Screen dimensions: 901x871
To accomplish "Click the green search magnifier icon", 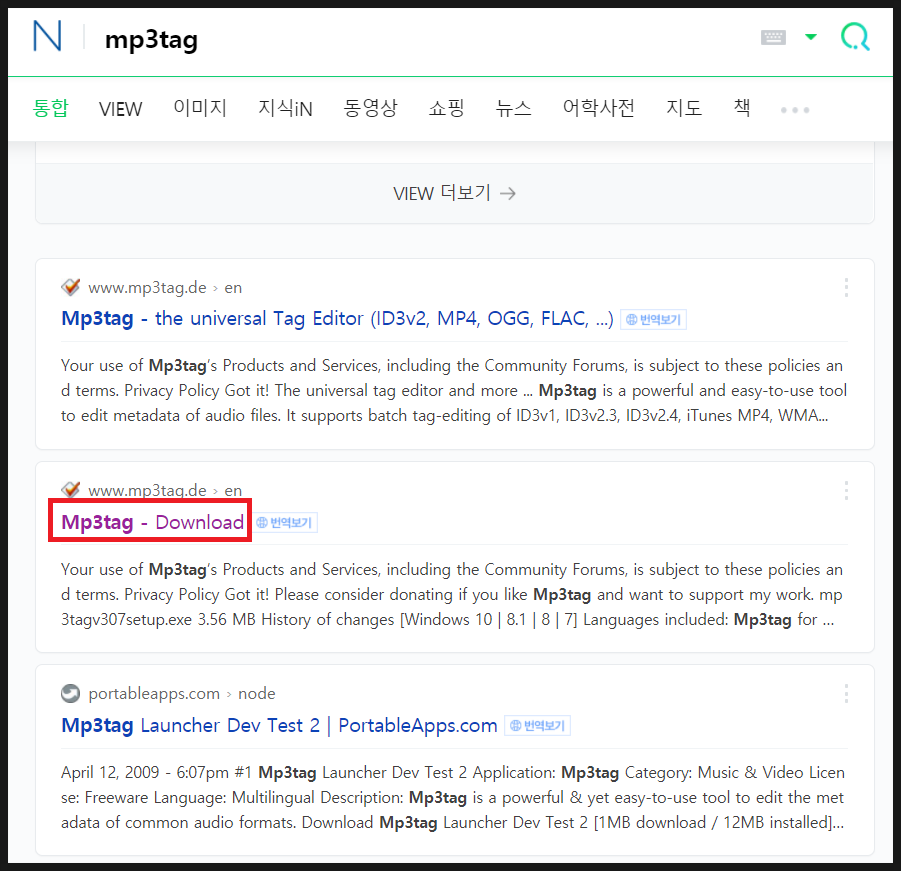I will pyautogui.click(x=854, y=37).
